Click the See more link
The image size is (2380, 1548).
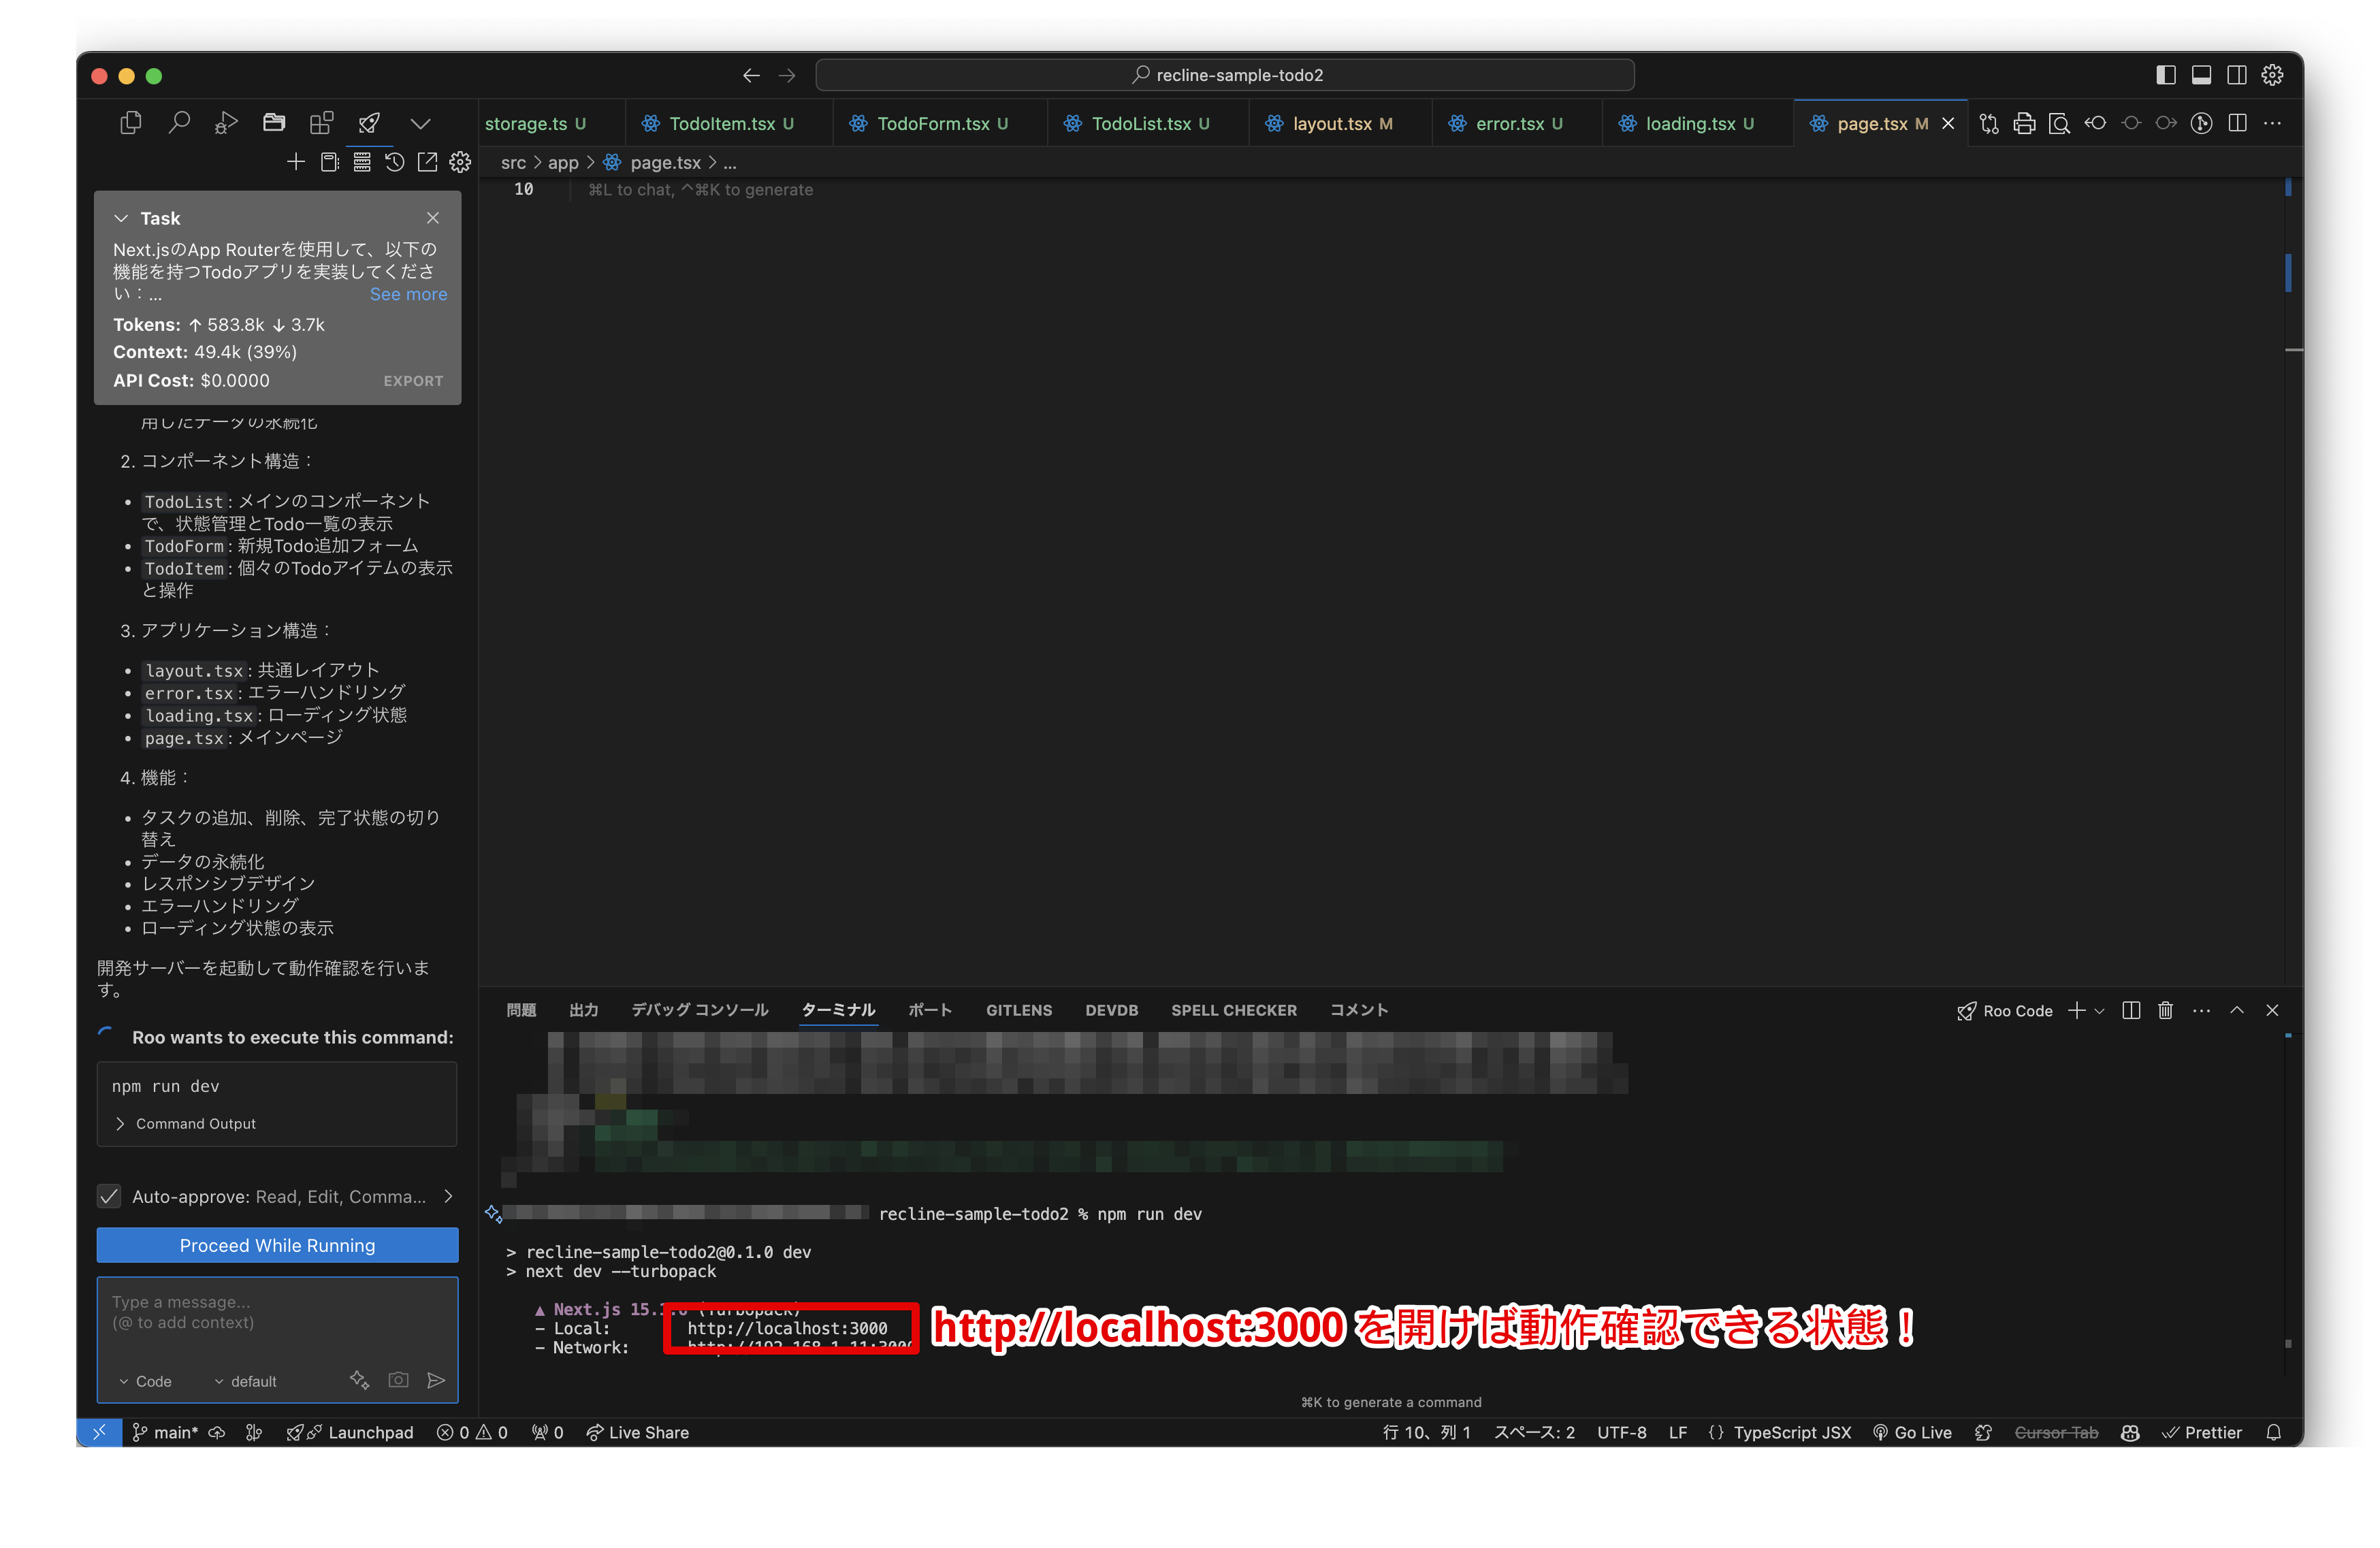pyautogui.click(x=409, y=294)
